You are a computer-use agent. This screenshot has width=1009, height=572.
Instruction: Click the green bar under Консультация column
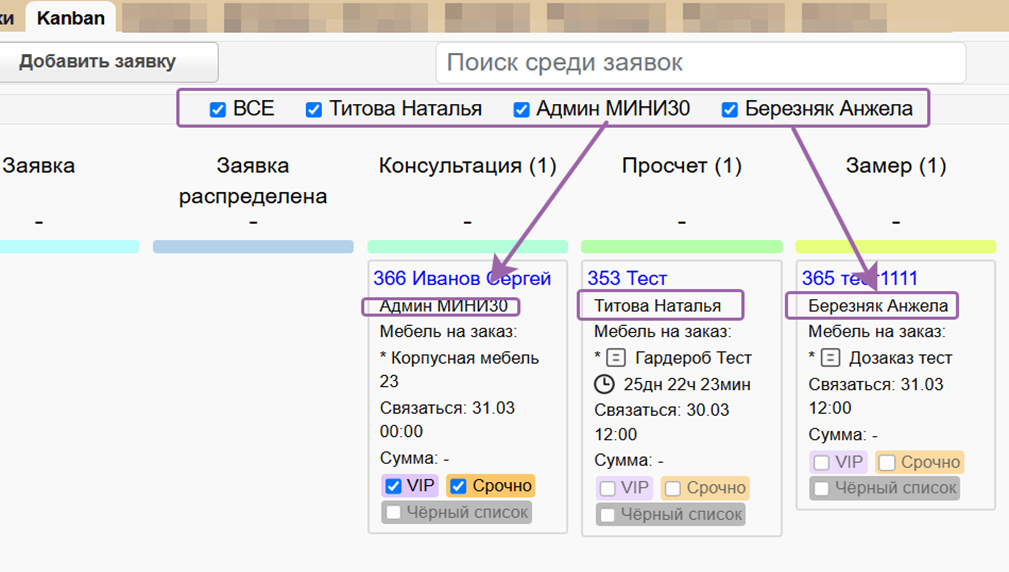pyautogui.click(x=467, y=246)
